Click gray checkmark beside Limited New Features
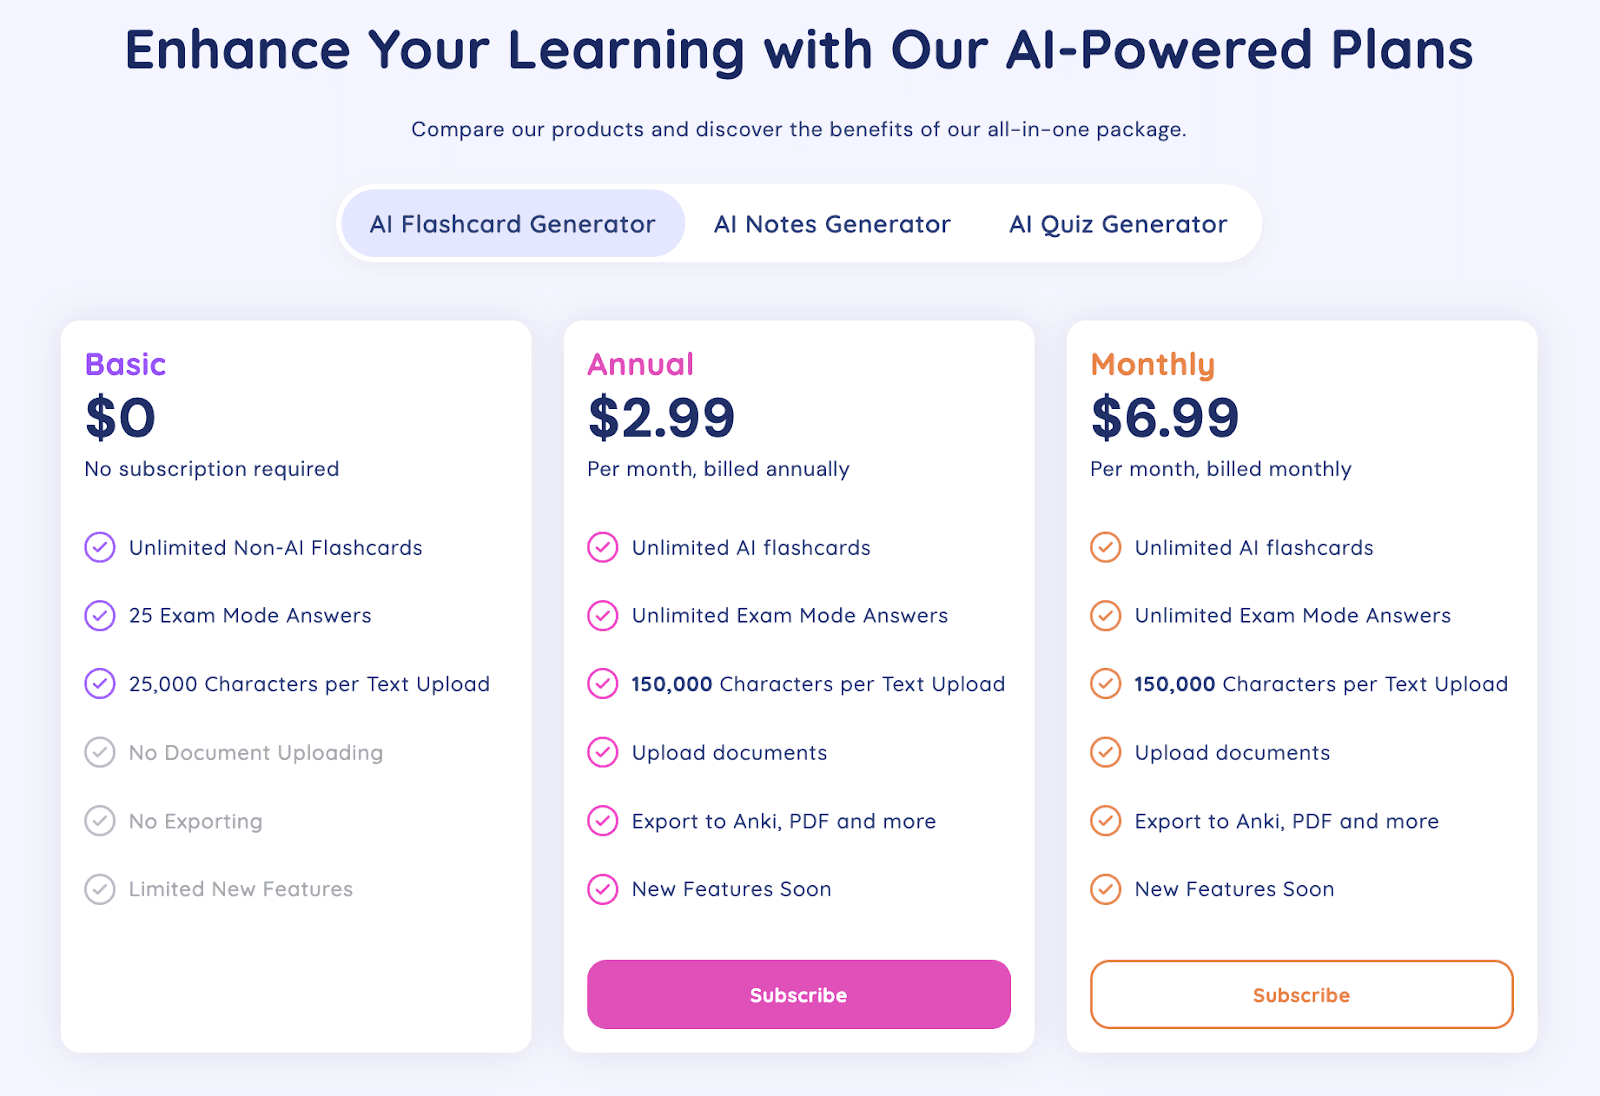 100,889
